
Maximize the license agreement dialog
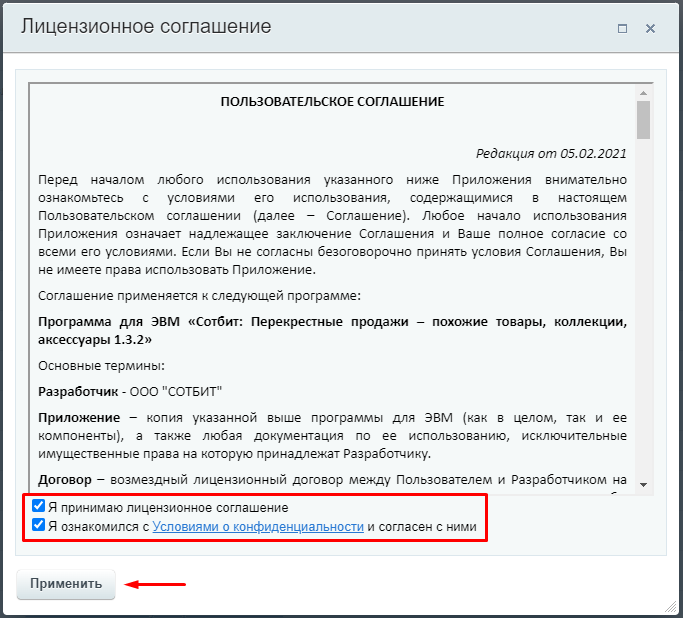[622, 29]
